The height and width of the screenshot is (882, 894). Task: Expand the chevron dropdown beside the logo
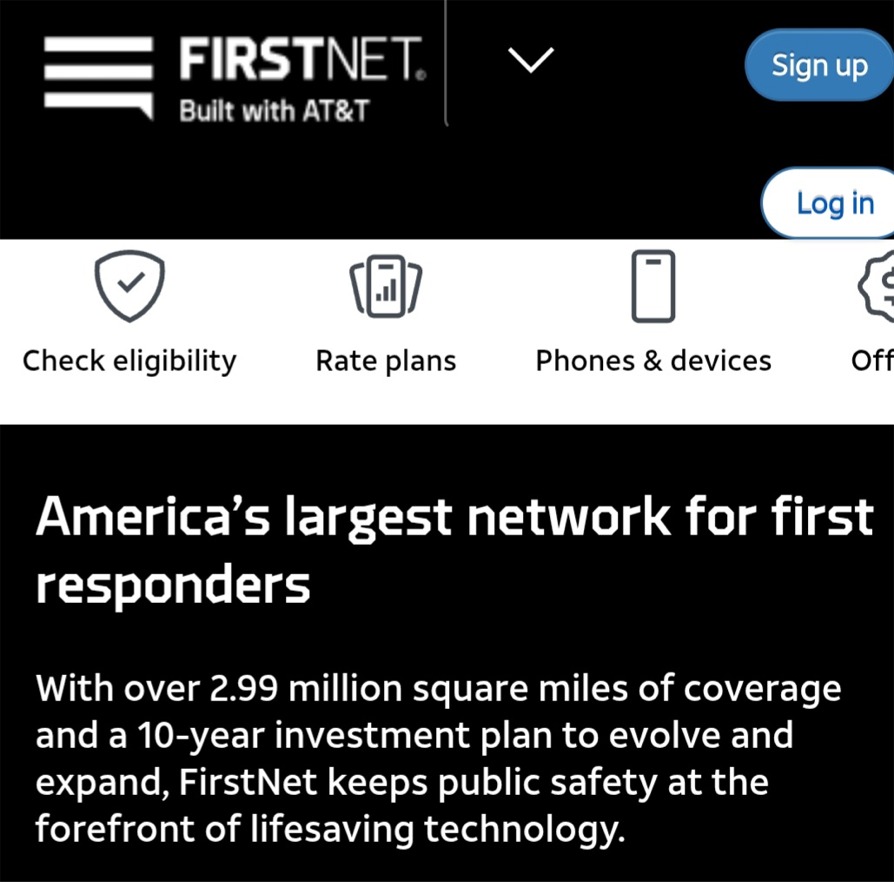point(531,60)
